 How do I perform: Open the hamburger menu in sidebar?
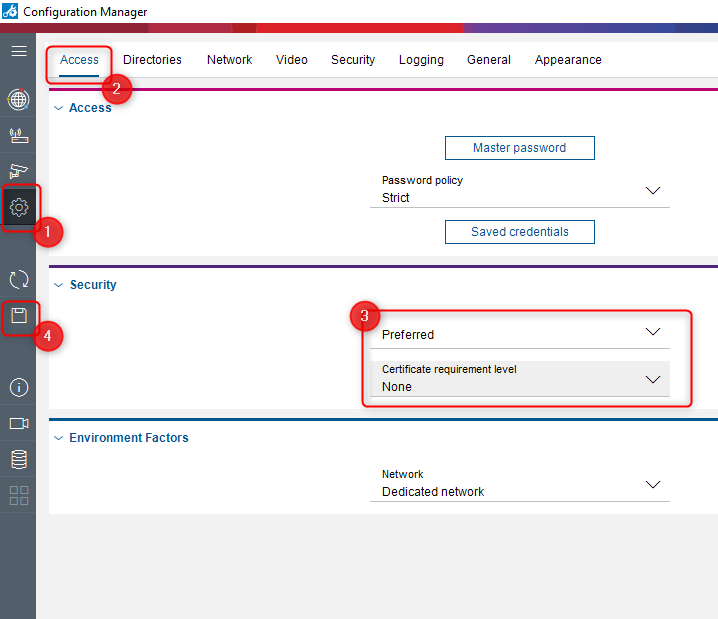coord(18,50)
